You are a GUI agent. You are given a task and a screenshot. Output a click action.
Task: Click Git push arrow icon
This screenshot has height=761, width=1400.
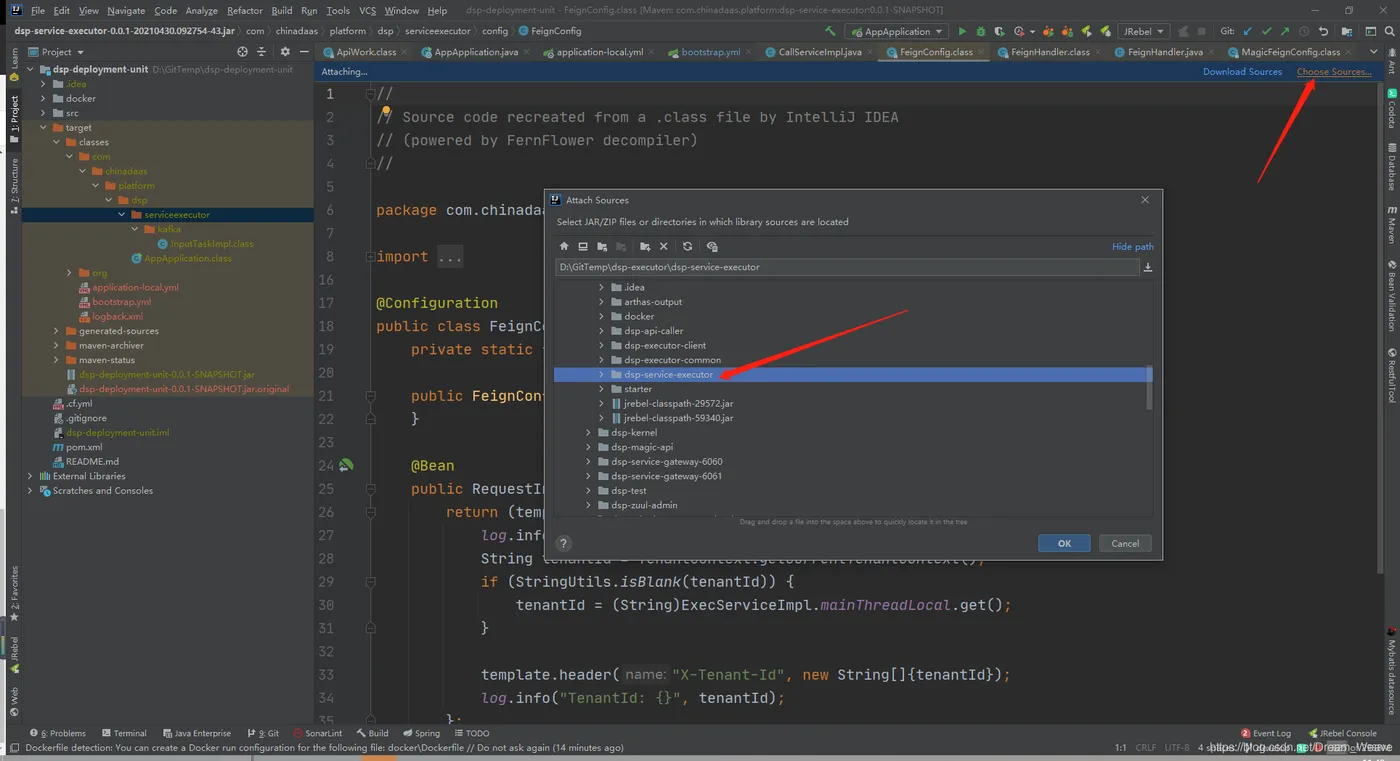coord(1285,31)
